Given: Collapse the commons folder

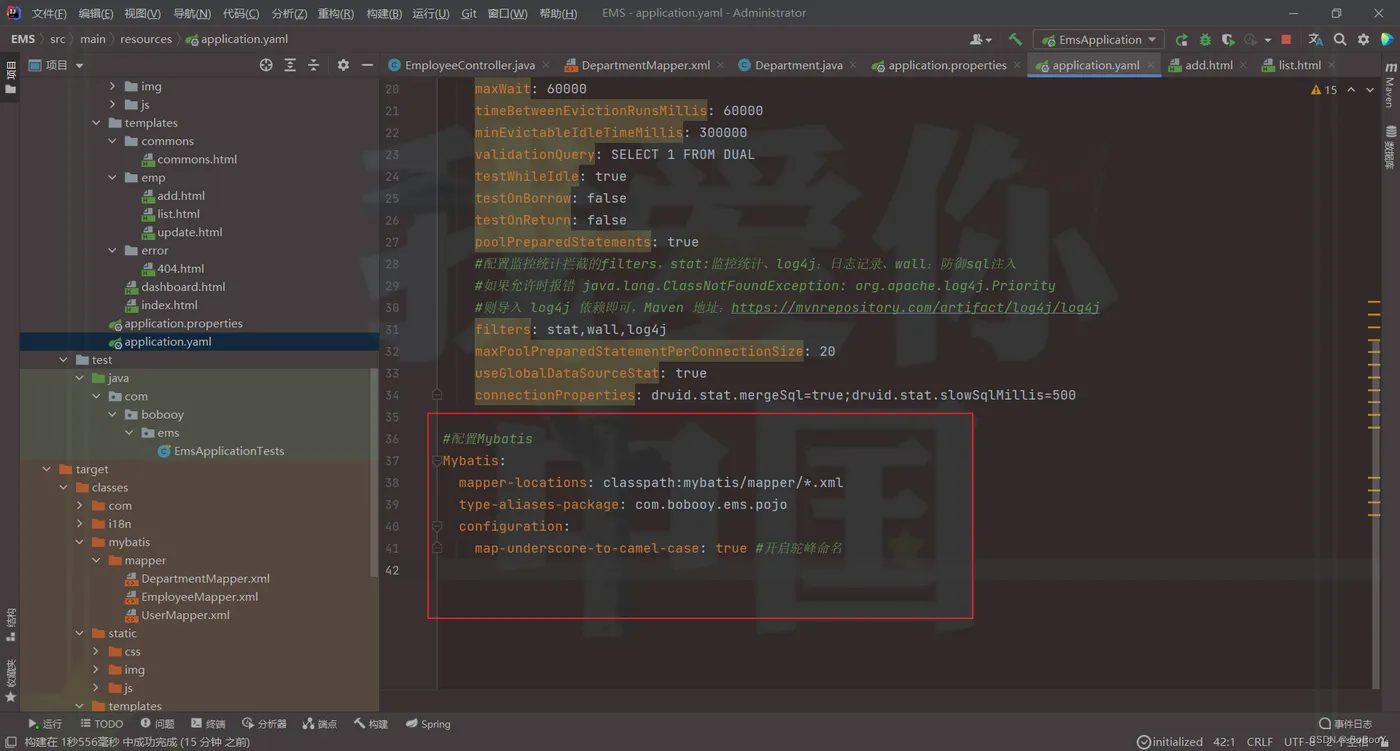Looking at the screenshot, I should 113,141.
